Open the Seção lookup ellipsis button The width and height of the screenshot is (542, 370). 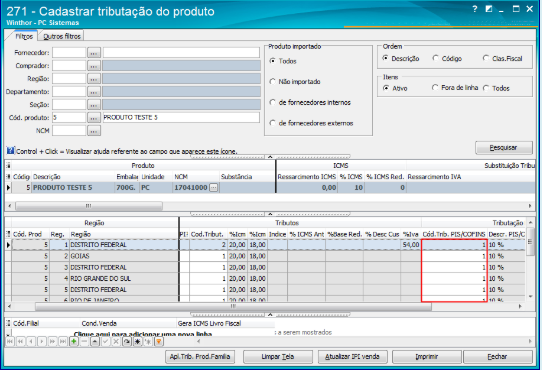pyautogui.click(x=94, y=105)
